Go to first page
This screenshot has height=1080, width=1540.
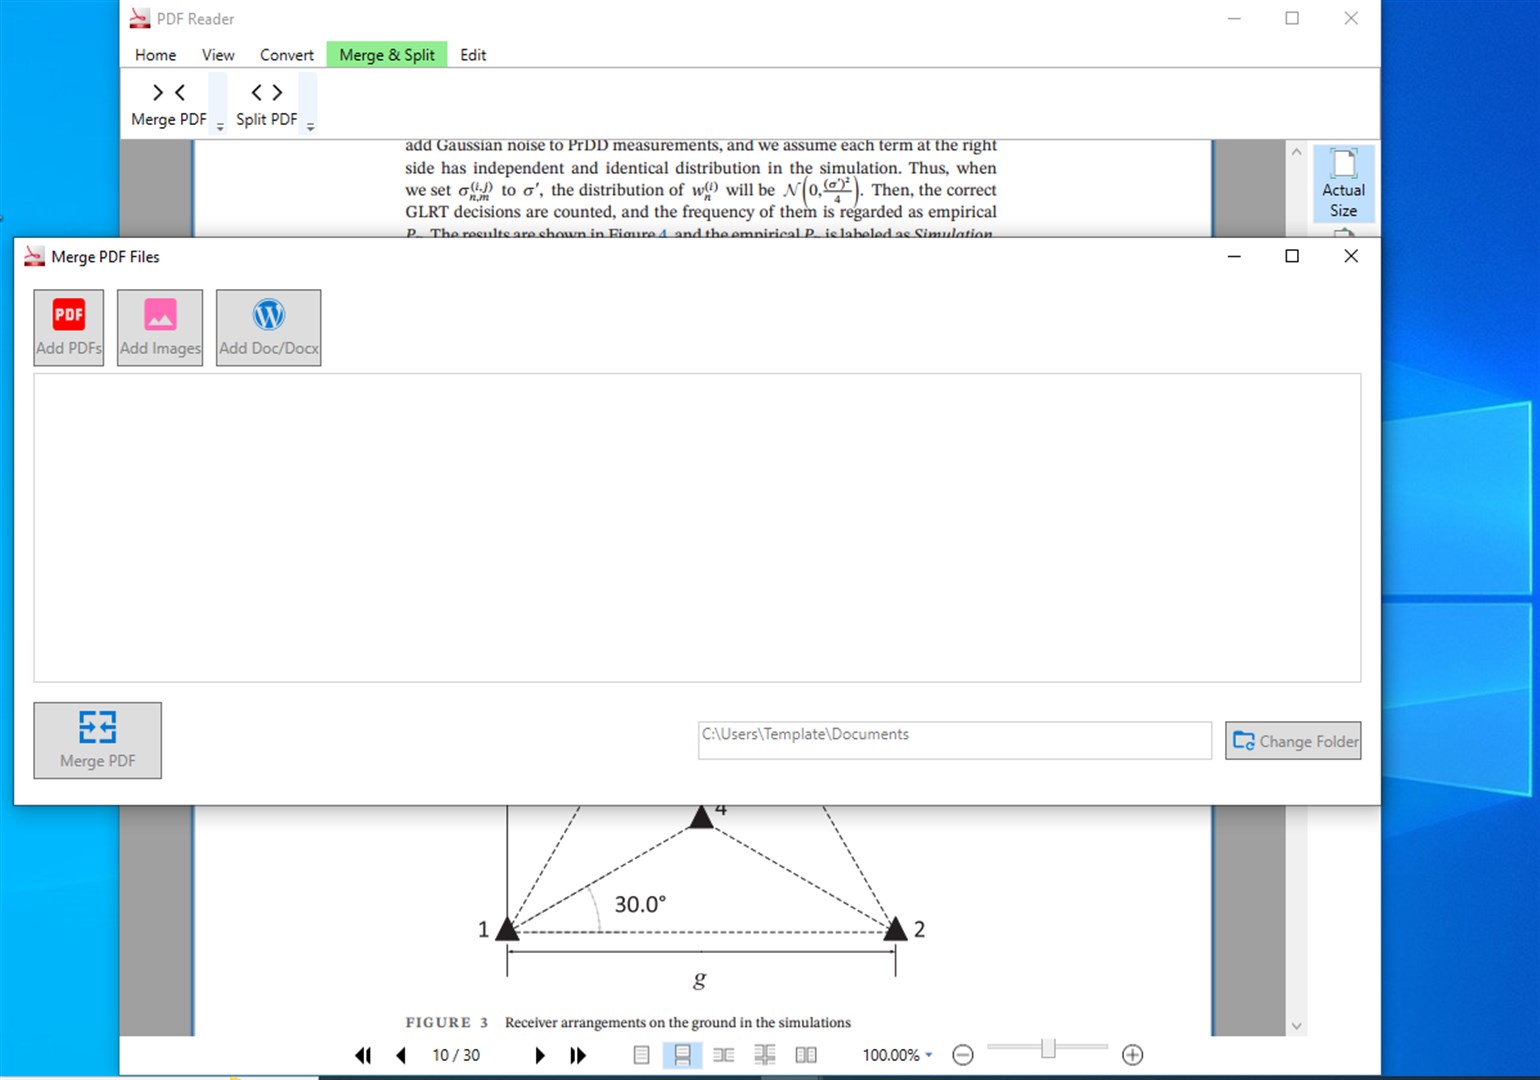(363, 1055)
